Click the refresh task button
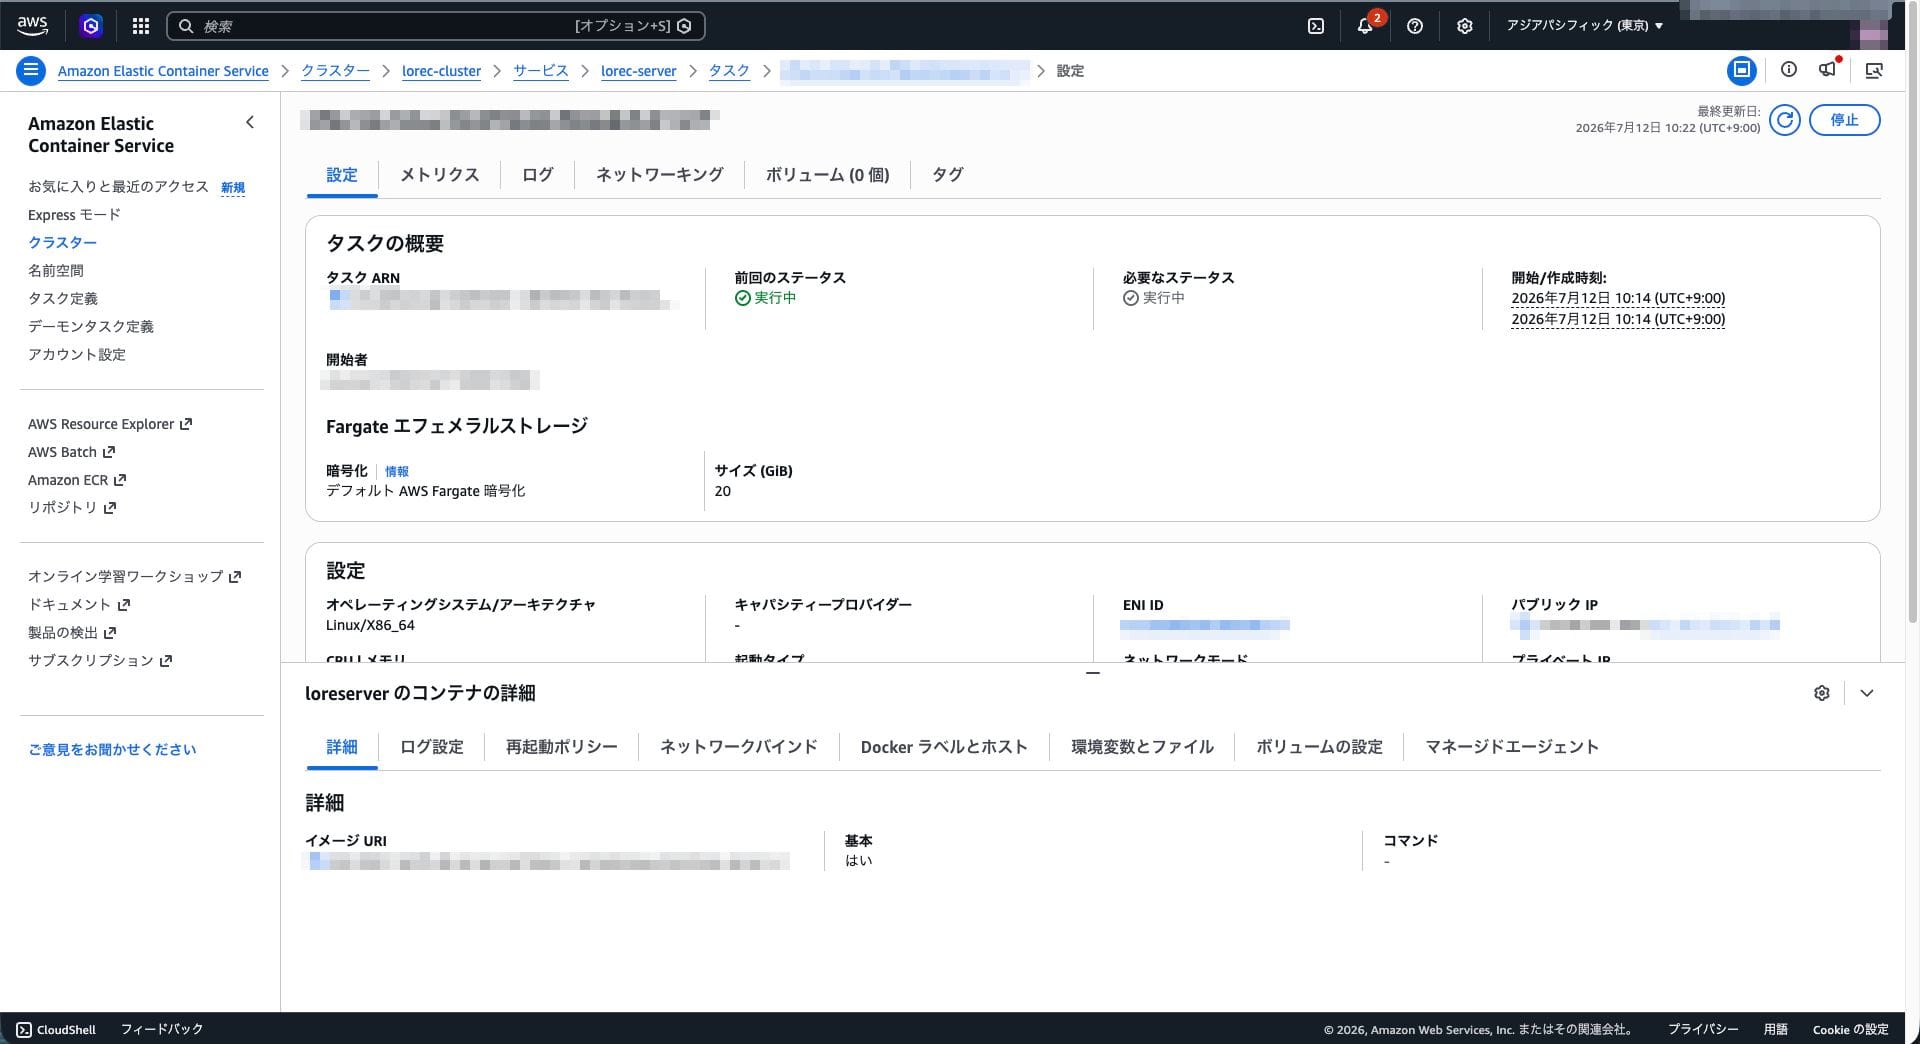 click(1785, 120)
